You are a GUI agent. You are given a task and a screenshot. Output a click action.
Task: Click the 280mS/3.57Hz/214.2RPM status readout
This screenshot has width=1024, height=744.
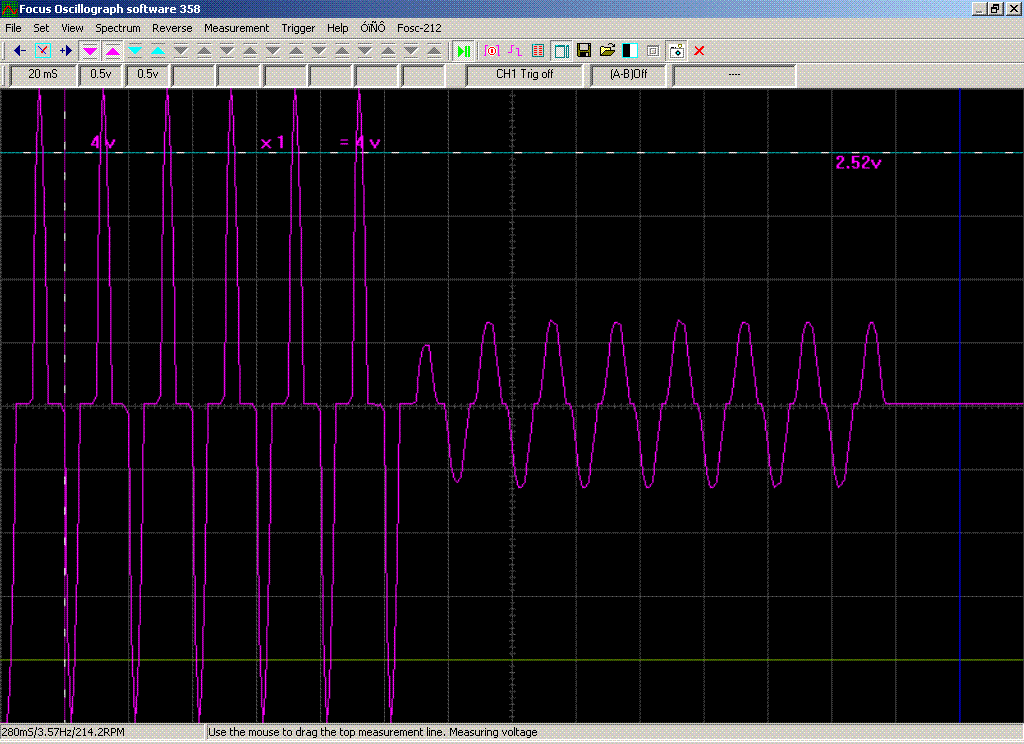coord(63,732)
